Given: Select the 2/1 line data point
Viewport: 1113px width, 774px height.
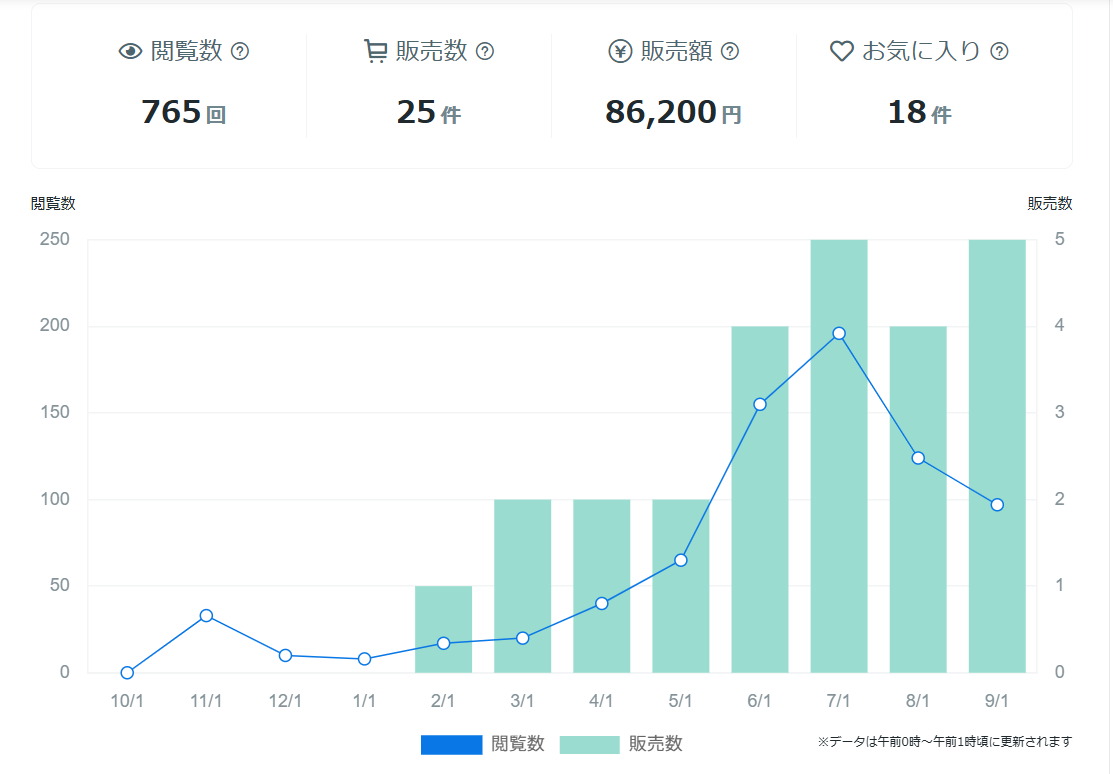Looking at the screenshot, I should pos(444,643).
